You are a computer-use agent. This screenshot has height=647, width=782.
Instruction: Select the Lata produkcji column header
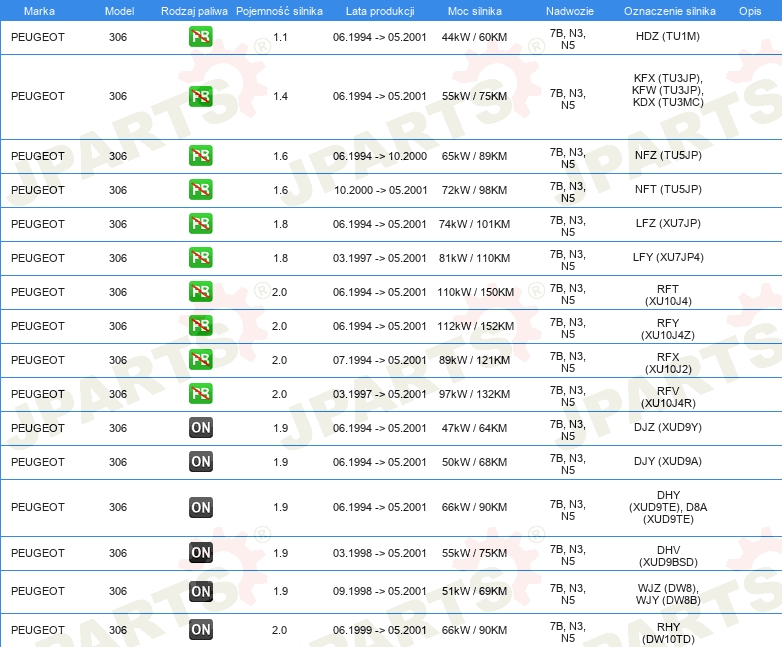point(380,11)
